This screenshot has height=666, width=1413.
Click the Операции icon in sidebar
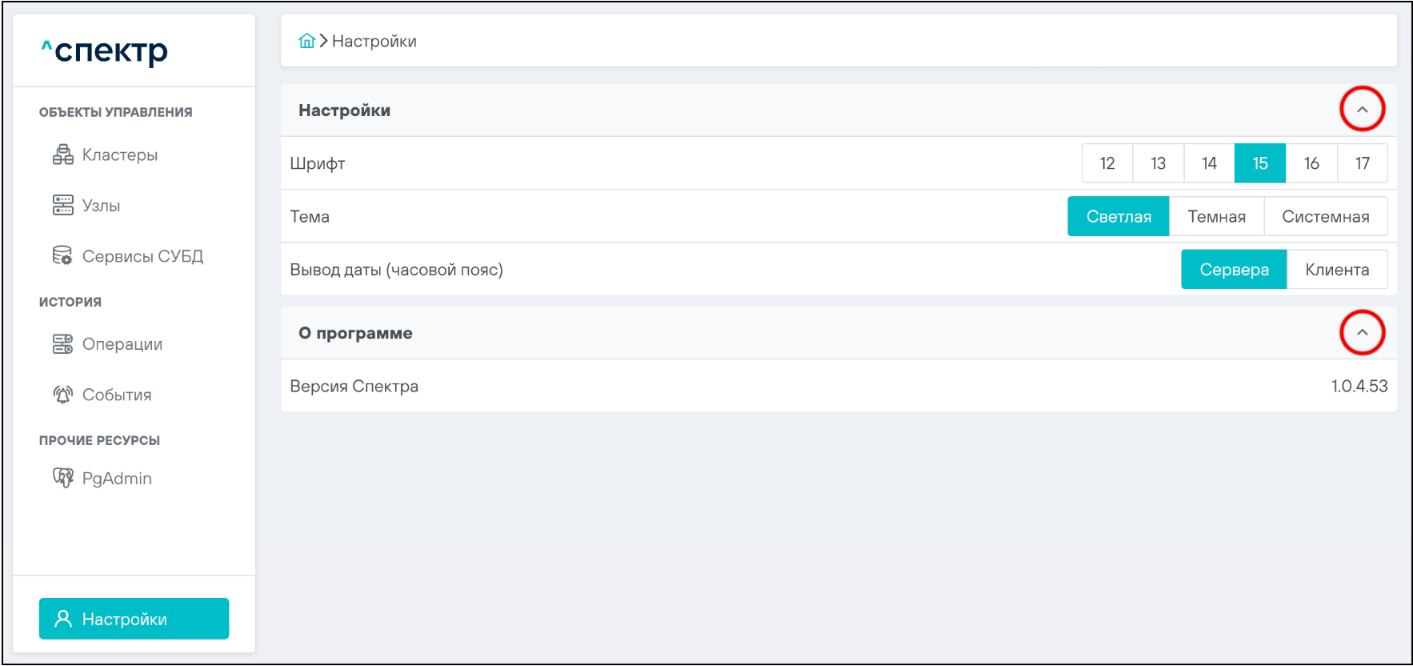[x=63, y=344]
